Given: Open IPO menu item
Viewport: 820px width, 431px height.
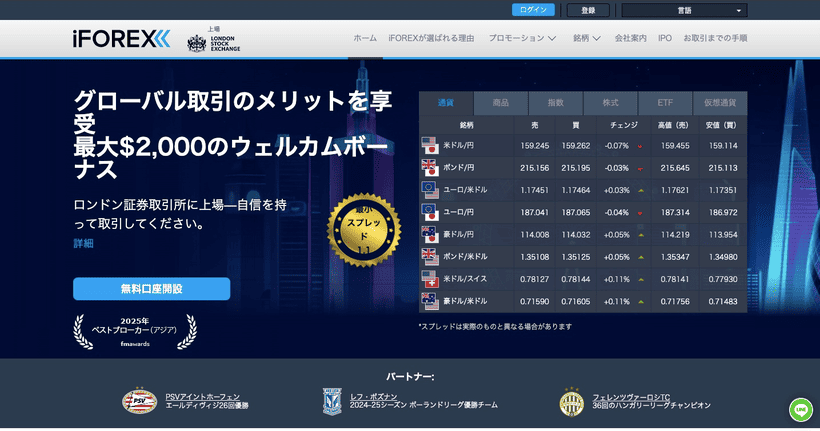Looking at the screenshot, I should (665, 38).
